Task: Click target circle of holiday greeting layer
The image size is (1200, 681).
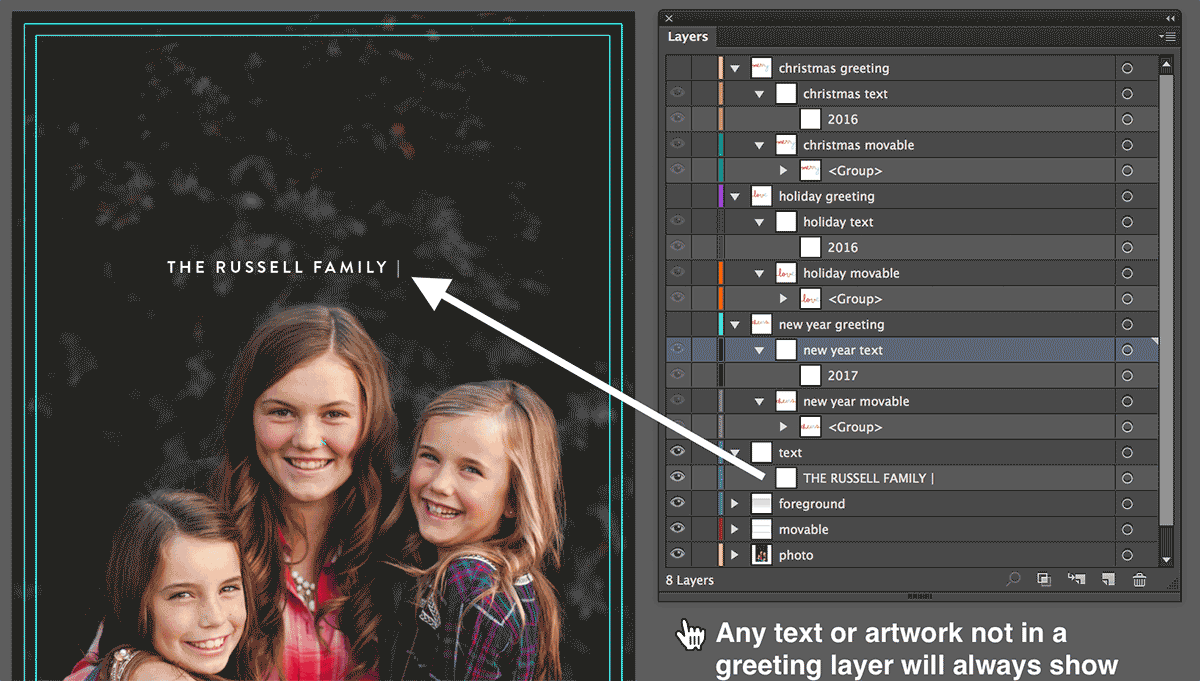Action: click(x=1127, y=196)
